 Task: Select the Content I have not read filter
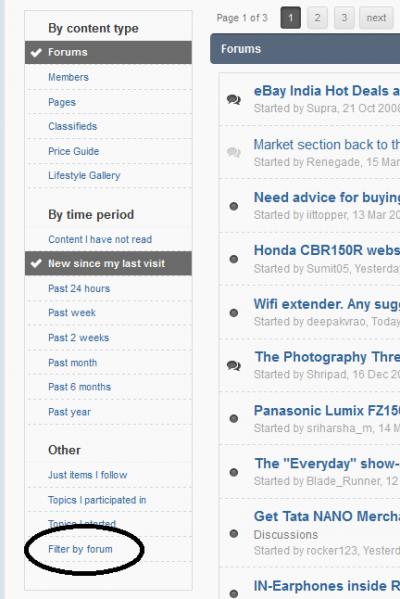tap(100, 240)
